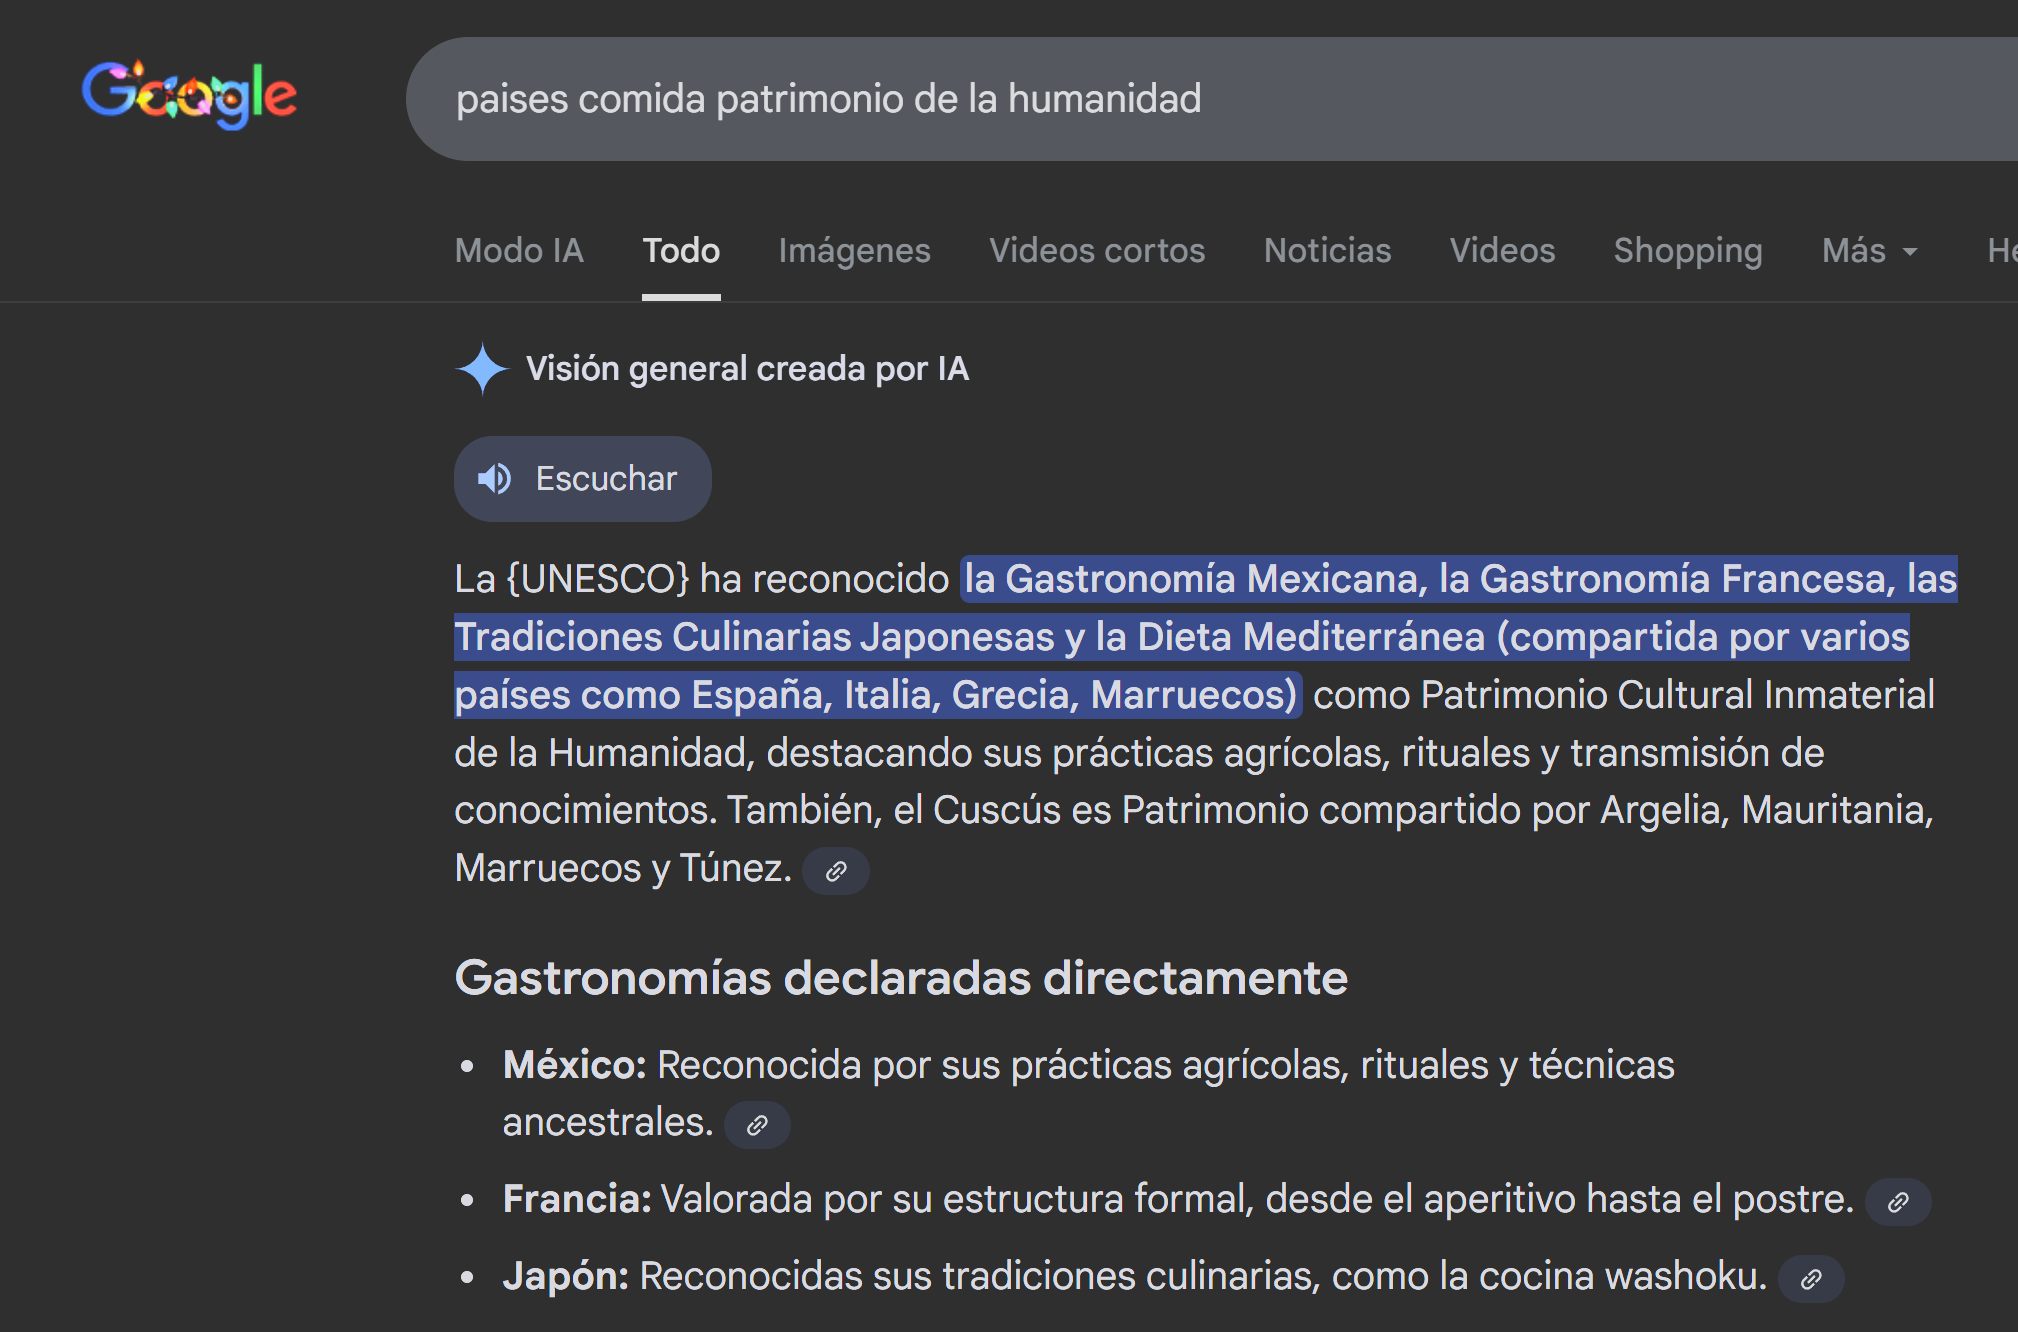
Task: Open the Imágenes tab
Action: (x=854, y=251)
